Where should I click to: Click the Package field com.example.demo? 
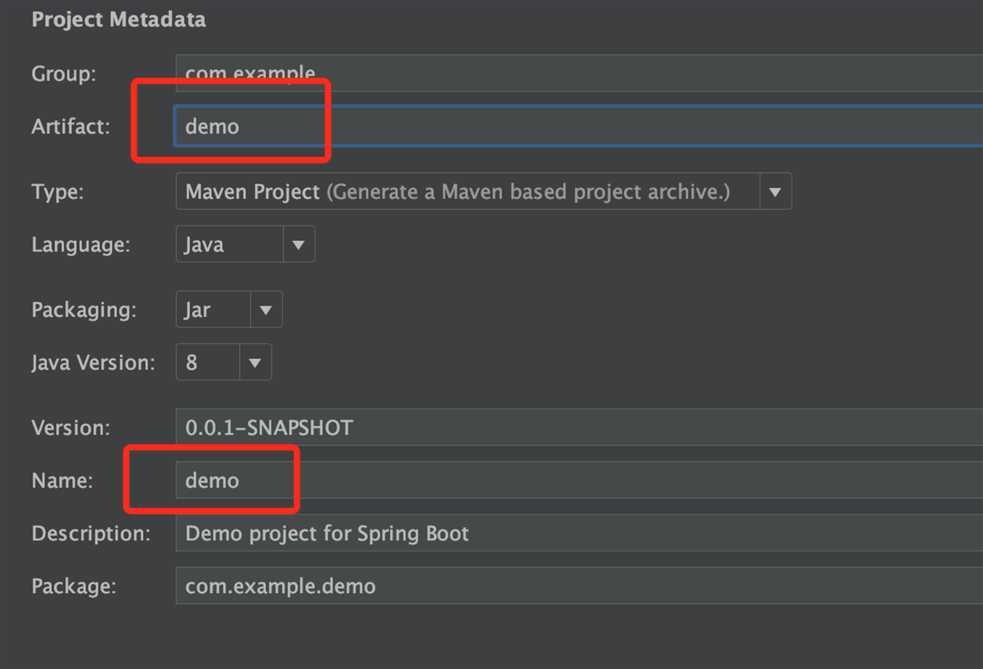tap(579, 586)
